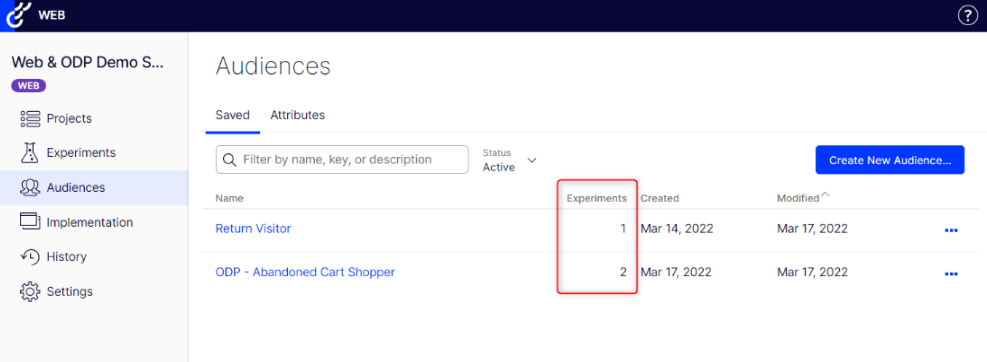Click the Optimizely logo icon
Screen dimensions: 987x362
pyautogui.click(x=14, y=15)
